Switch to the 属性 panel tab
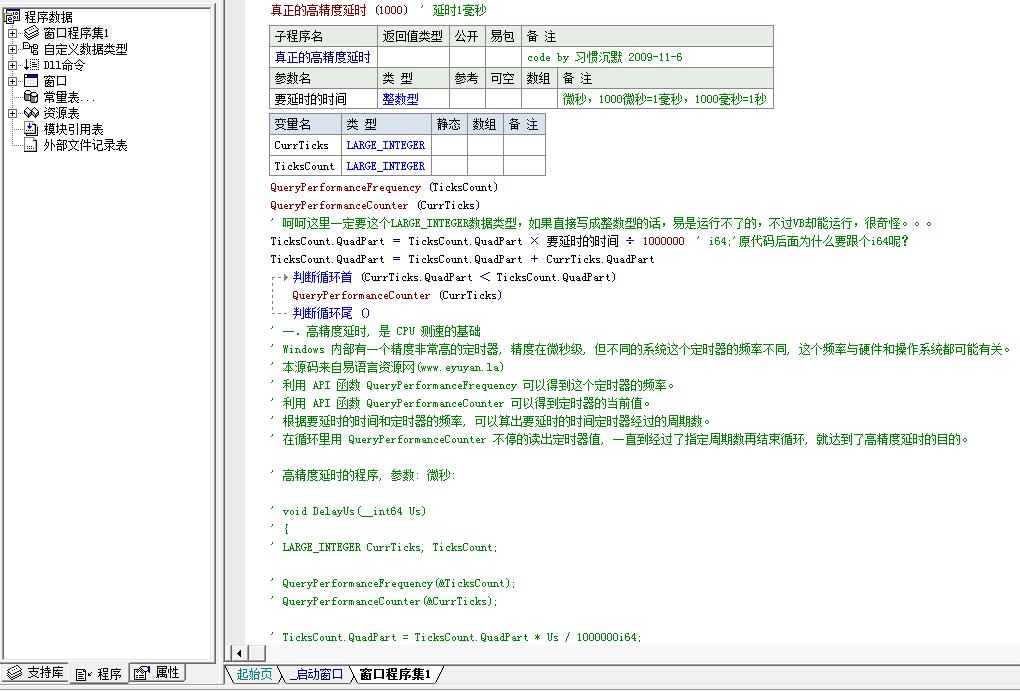Image resolution: width=1020 pixels, height=691 pixels. pos(157,673)
